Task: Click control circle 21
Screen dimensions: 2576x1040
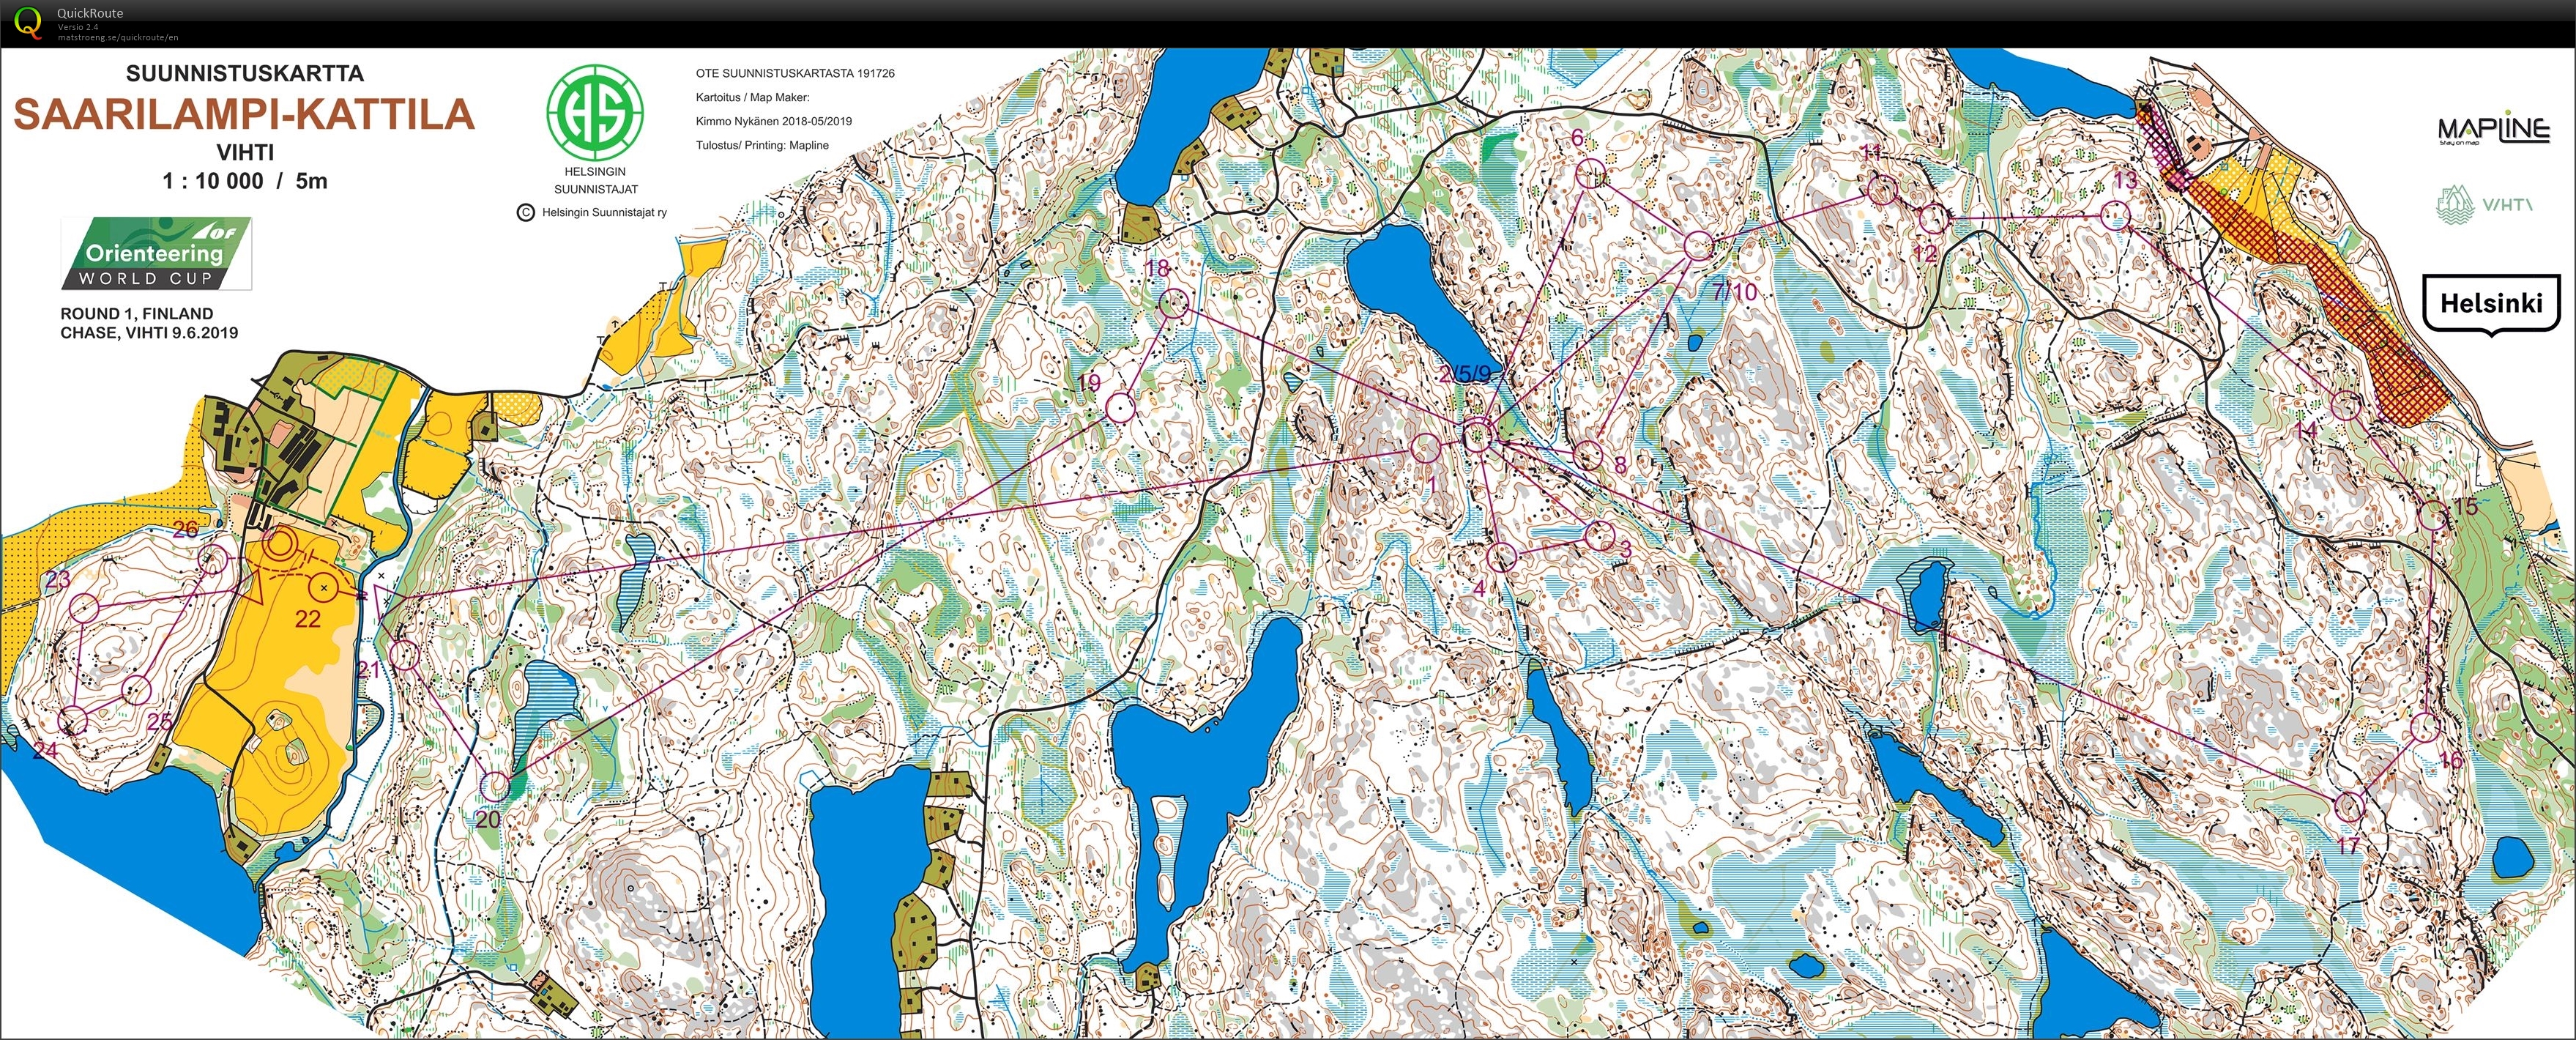Action: pyautogui.click(x=404, y=656)
